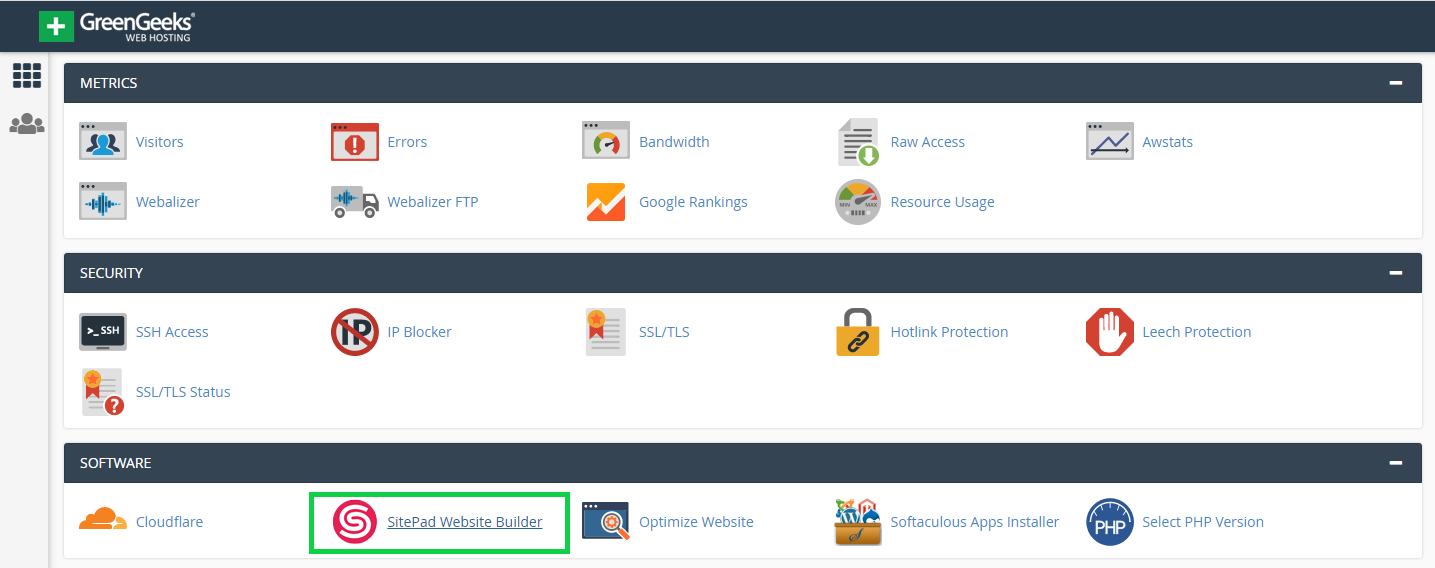
Task: Click the Errors warning icon
Action: (x=355, y=142)
